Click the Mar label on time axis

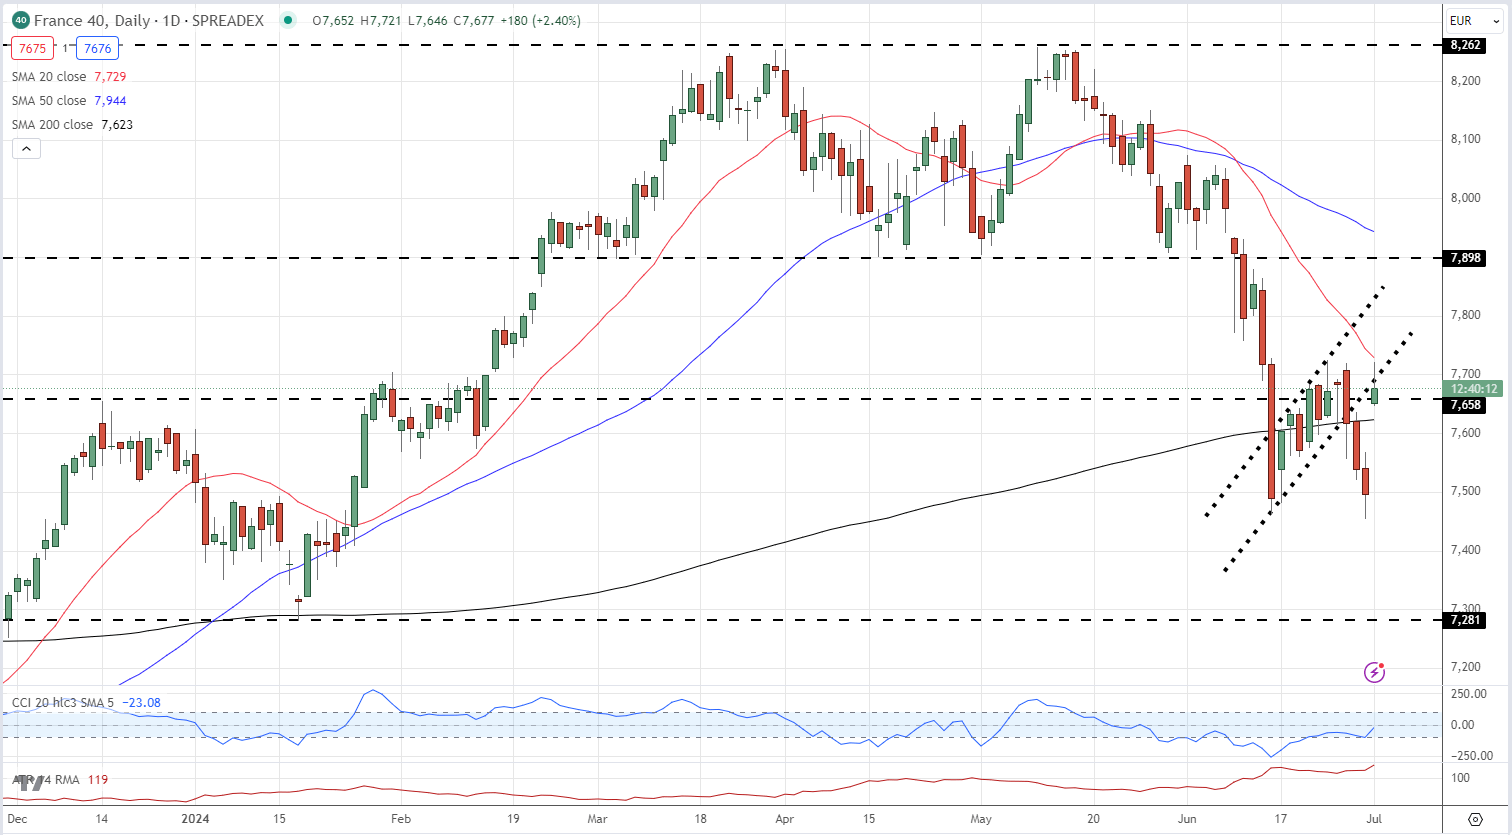(598, 818)
